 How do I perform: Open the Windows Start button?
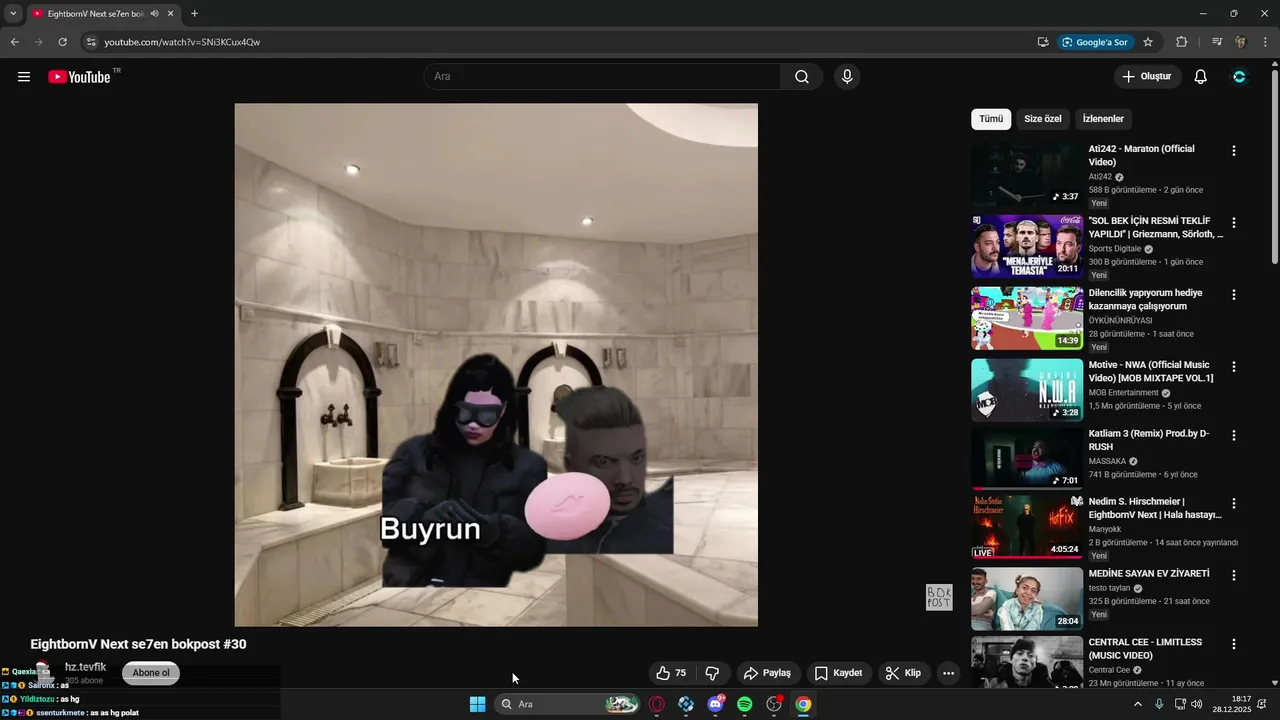click(x=477, y=704)
